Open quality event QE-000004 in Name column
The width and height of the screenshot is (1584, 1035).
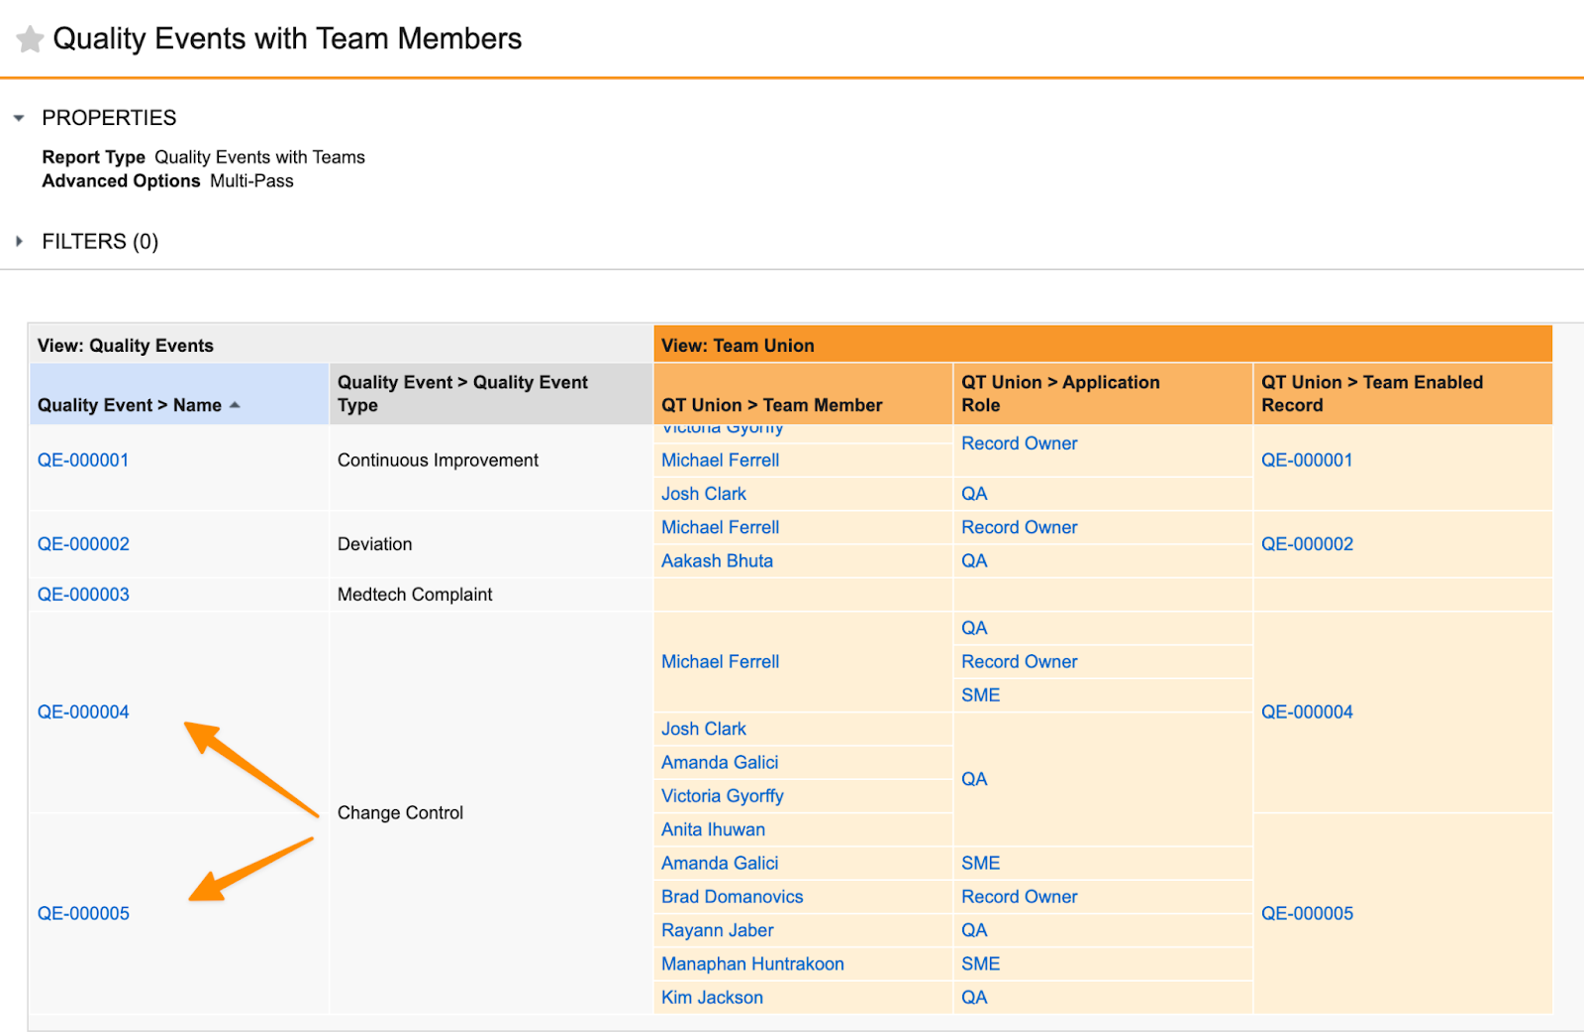coord(83,712)
